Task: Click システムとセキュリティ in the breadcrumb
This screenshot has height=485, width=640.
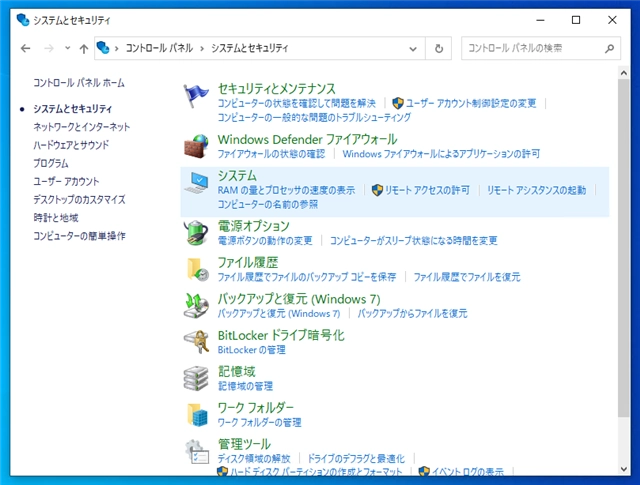Action: [x=249, y=48]
